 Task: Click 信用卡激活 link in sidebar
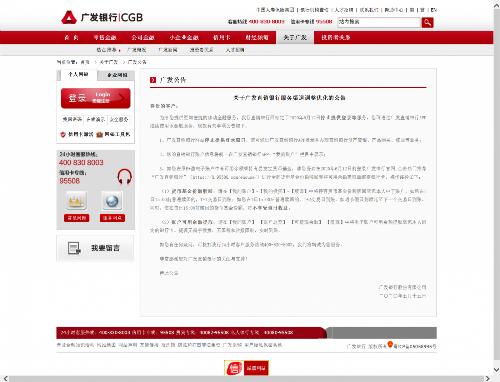[81, 134]
